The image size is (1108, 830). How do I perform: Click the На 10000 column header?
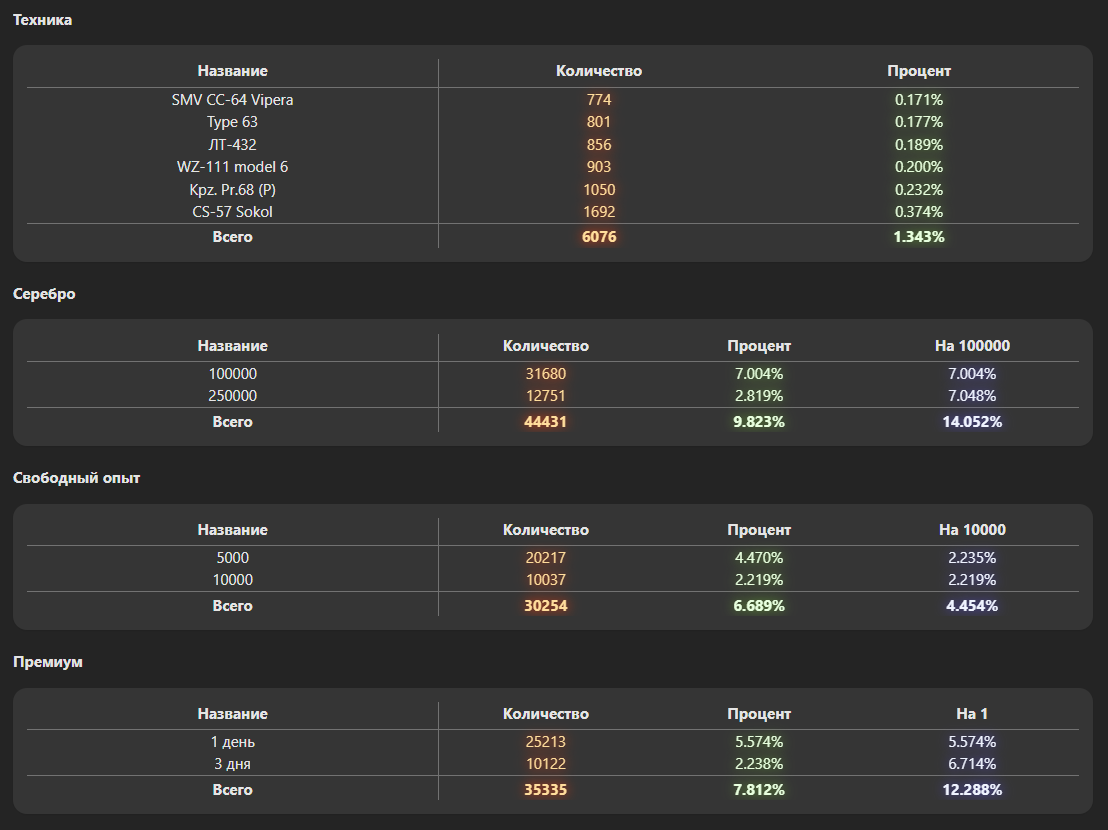[972, 530]
